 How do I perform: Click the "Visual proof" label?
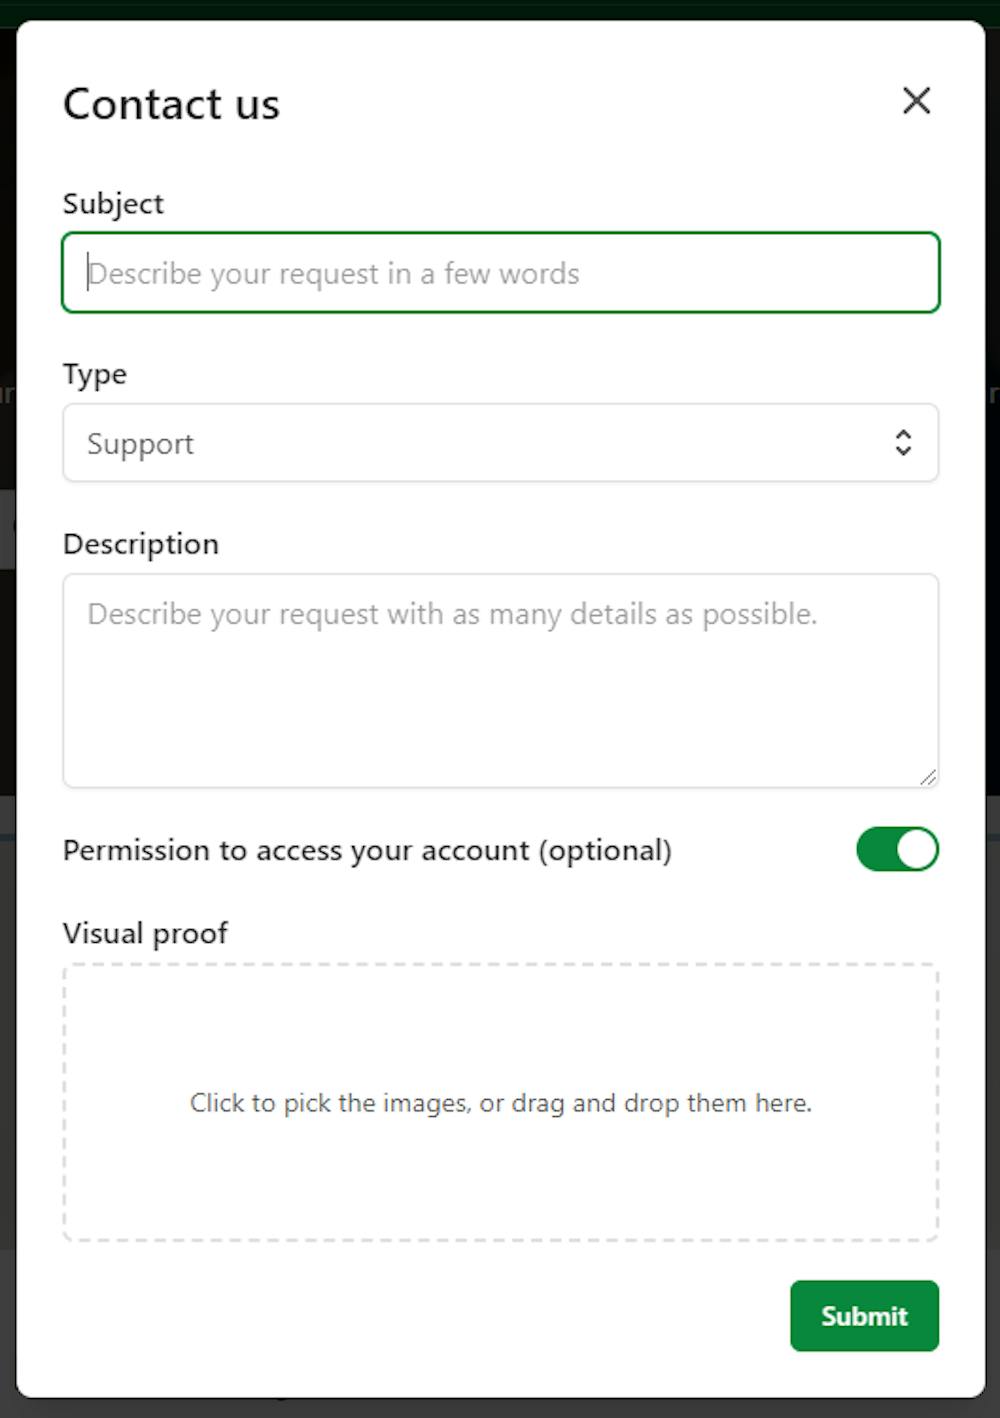[x=145, y=933]
